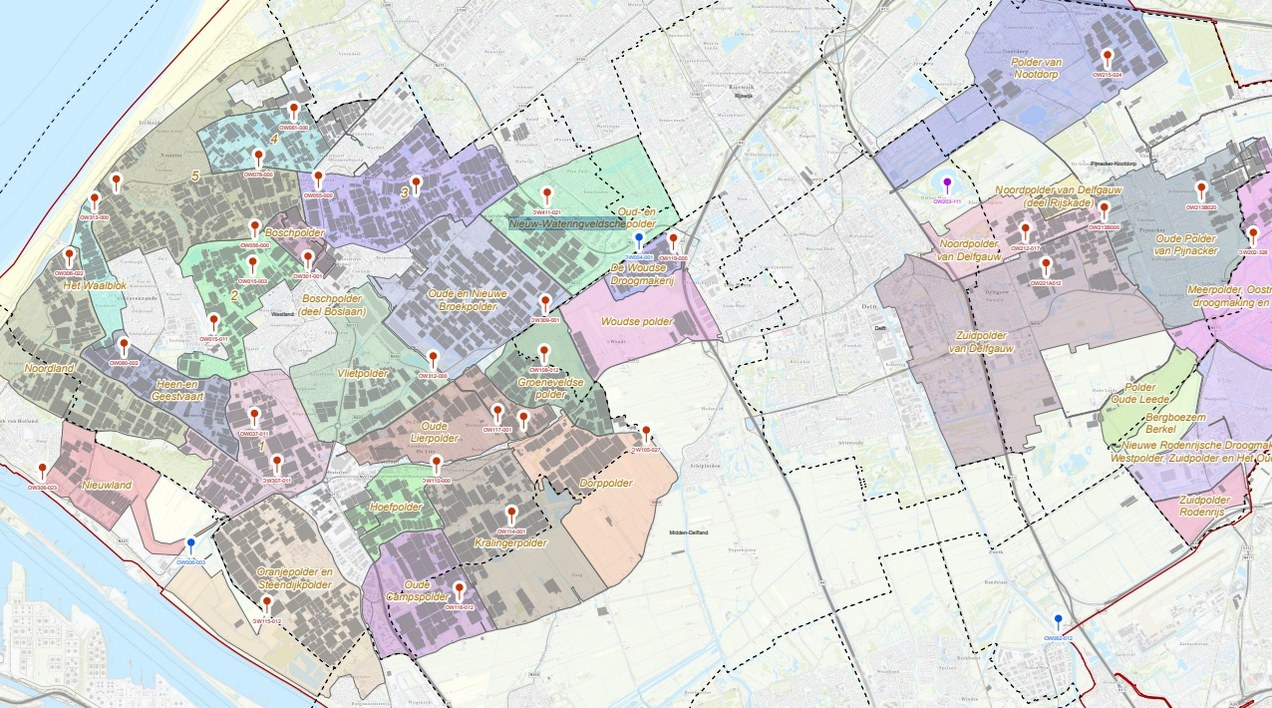
Task: Select the red pin OW114-001
Action: [511, 514]
